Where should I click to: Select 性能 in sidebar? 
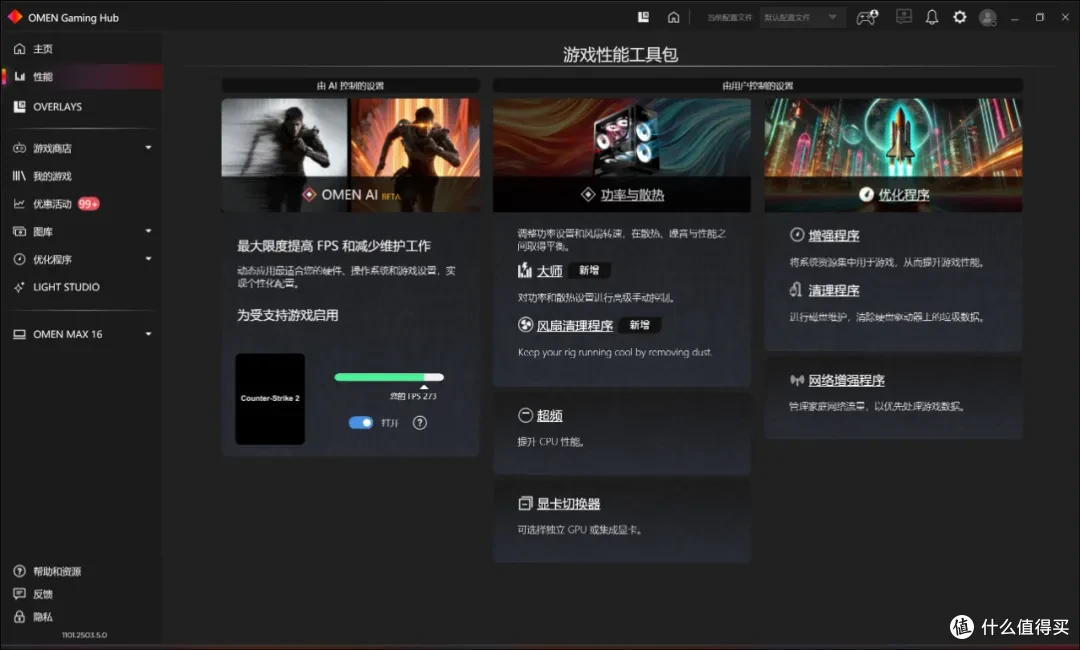[83, 76]
